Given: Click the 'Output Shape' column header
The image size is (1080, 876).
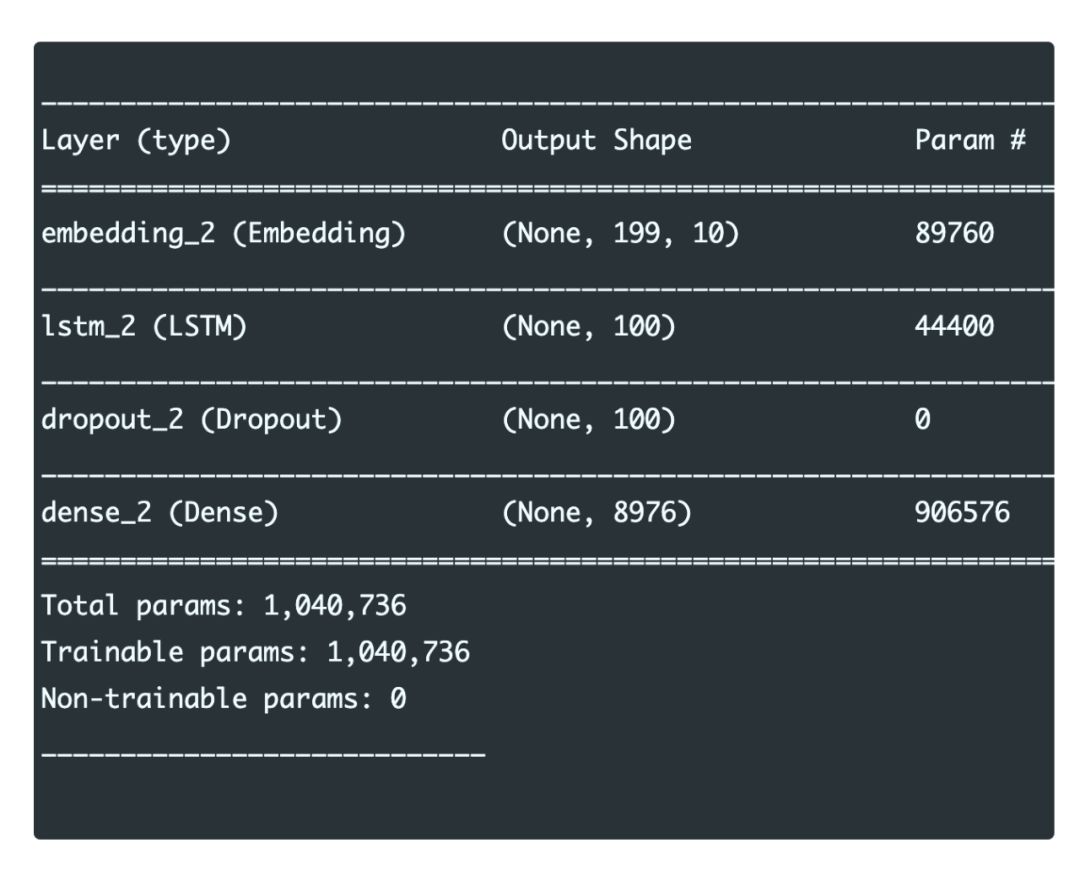Looking at the screenshot, I should (596, 141).
